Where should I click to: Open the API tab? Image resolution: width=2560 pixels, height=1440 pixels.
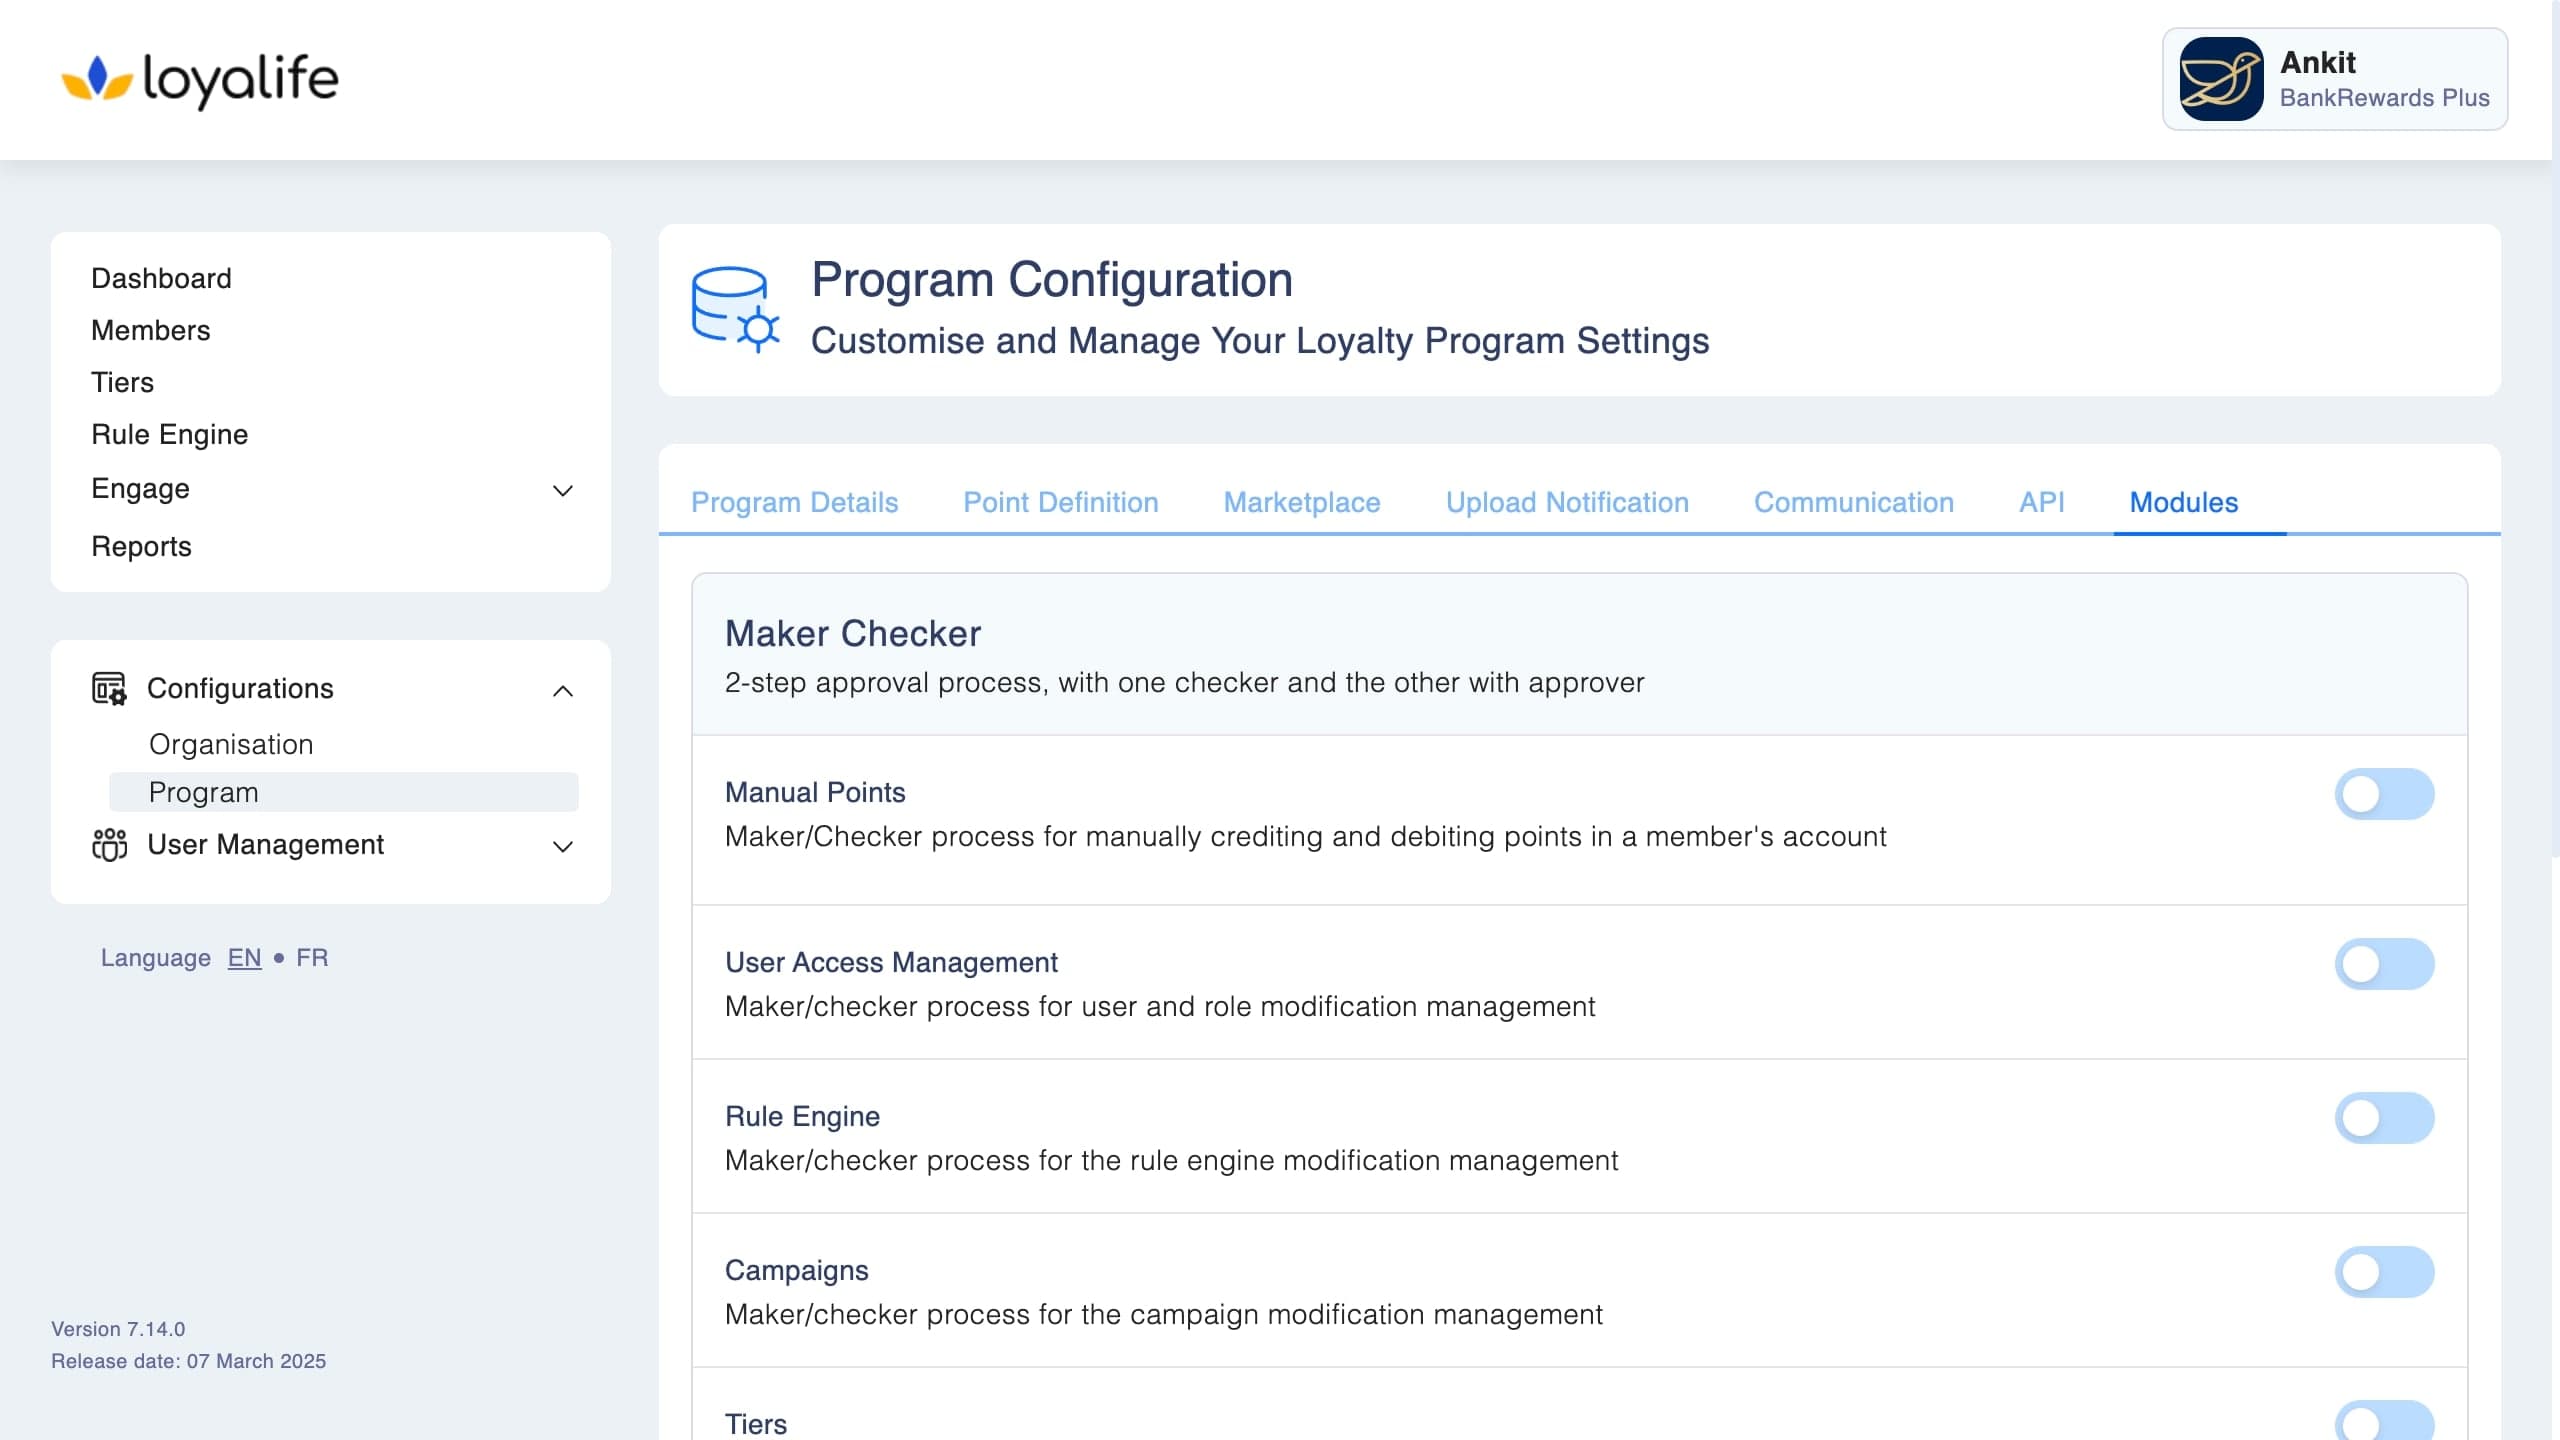point(2041,502)
